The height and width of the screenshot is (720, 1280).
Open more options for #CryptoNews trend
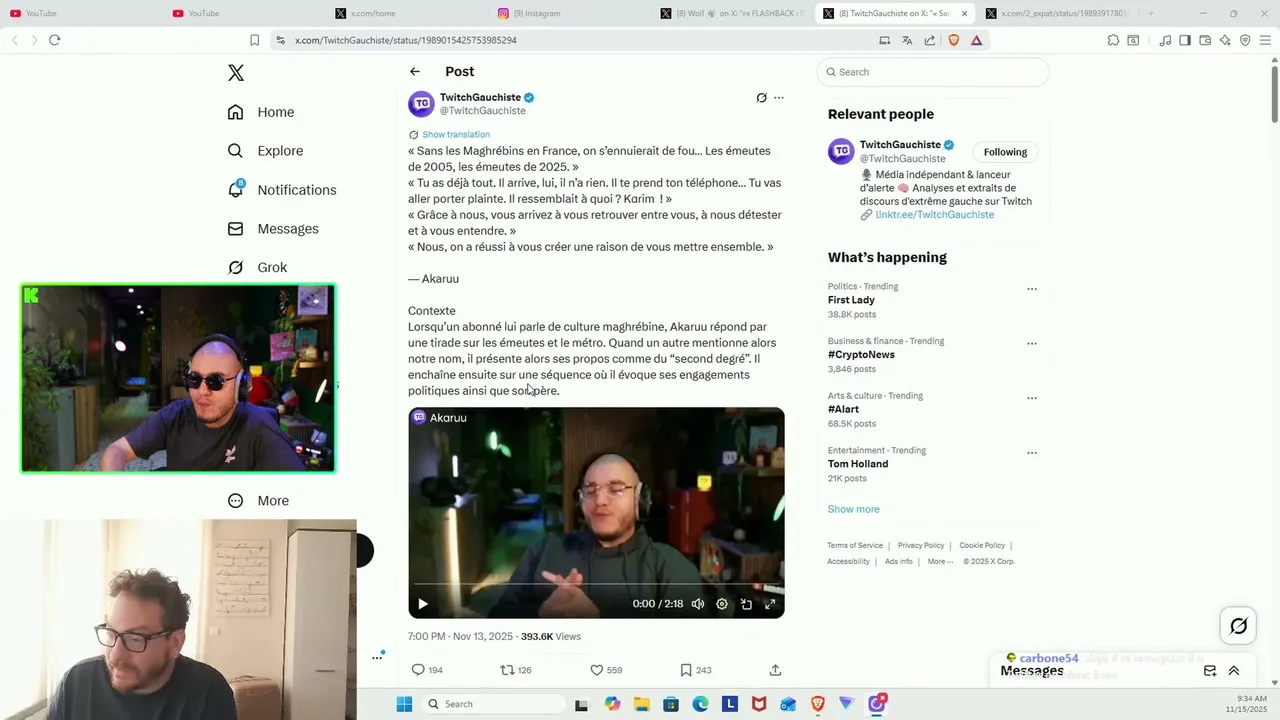(1032, 343)
